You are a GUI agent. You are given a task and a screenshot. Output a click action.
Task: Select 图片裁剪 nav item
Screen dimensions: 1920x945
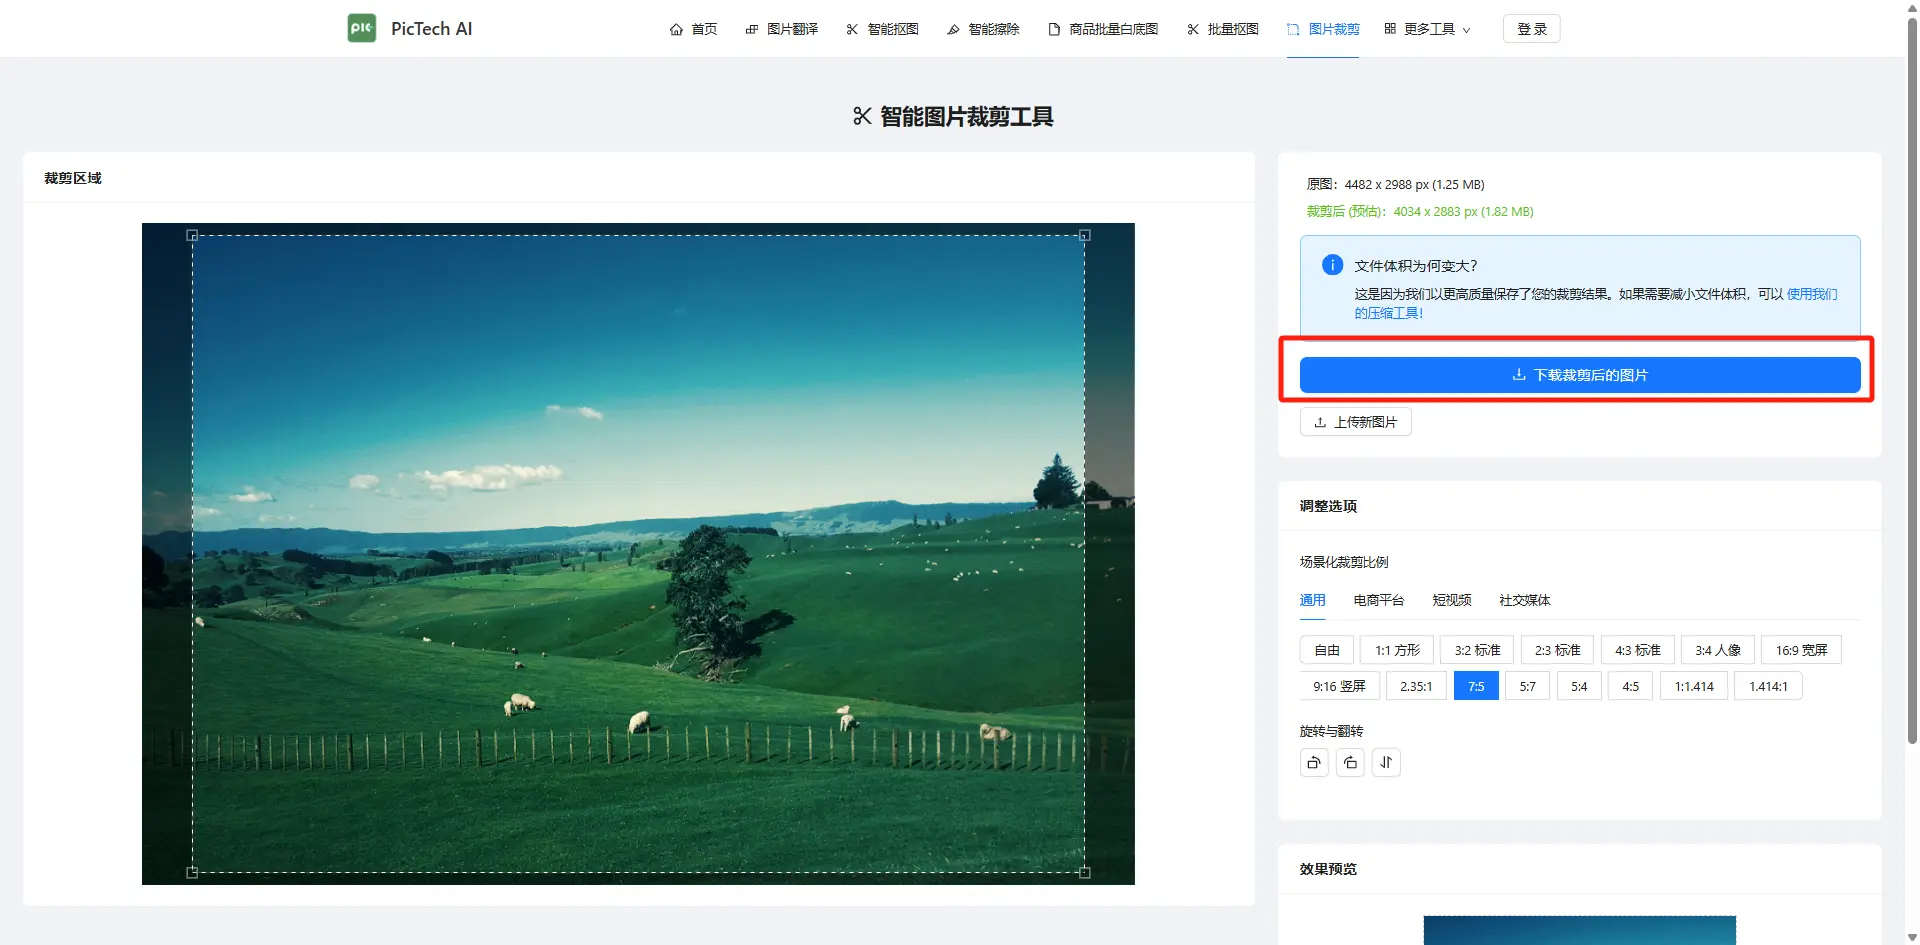[1323, 29]
